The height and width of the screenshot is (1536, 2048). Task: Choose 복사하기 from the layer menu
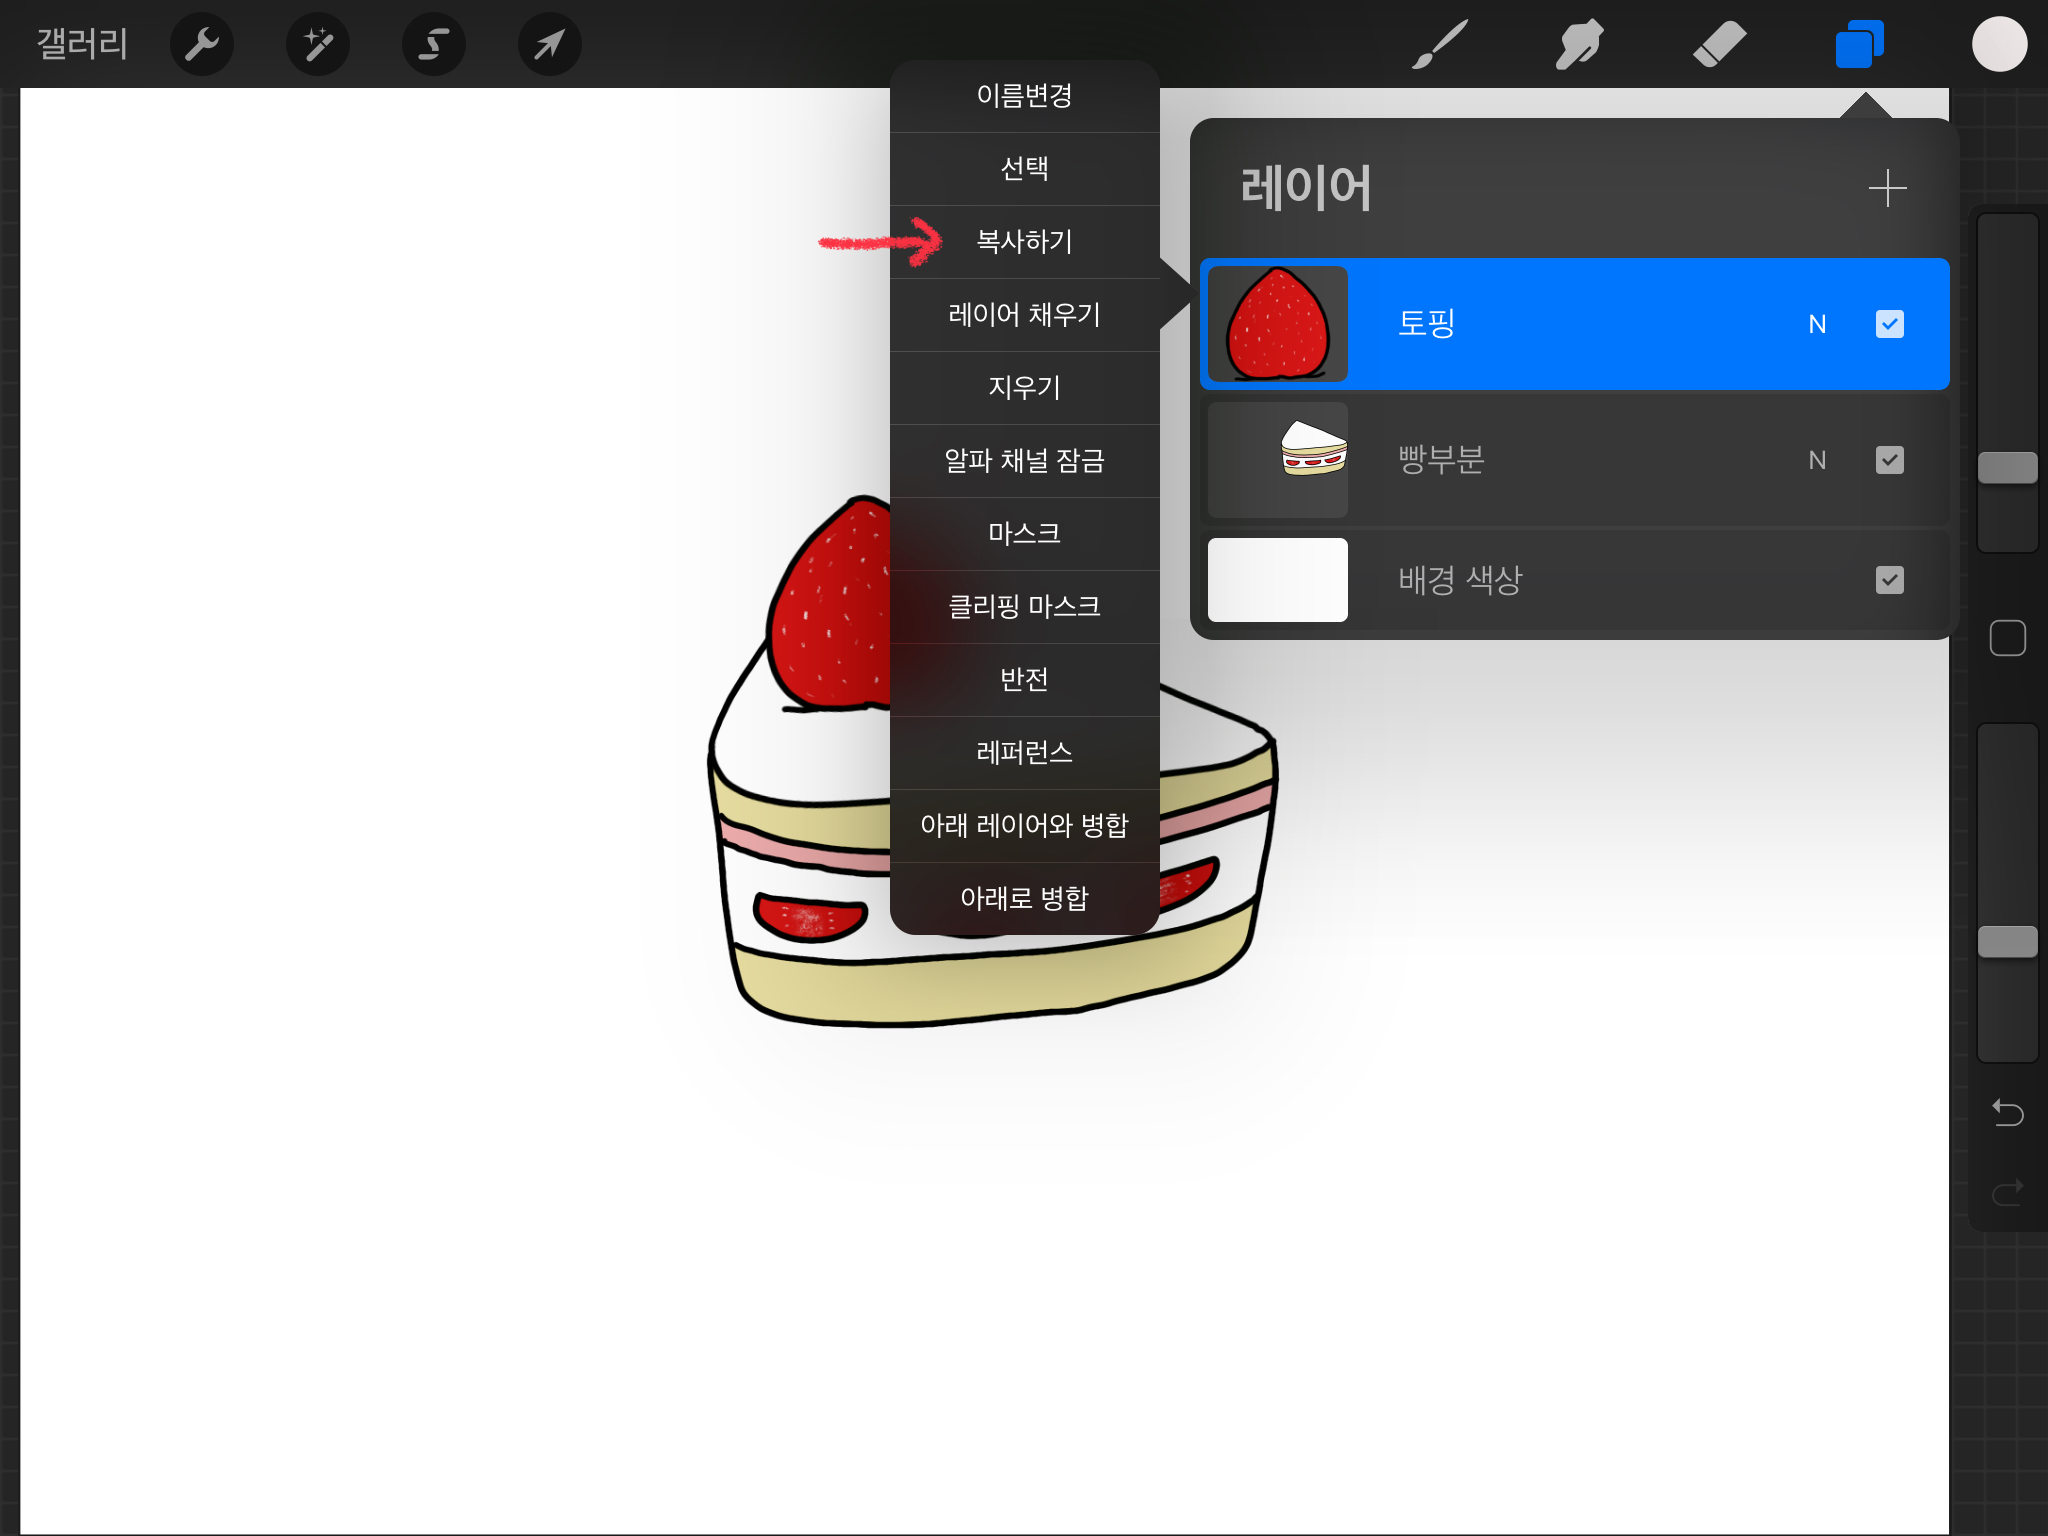point(1024,241)
